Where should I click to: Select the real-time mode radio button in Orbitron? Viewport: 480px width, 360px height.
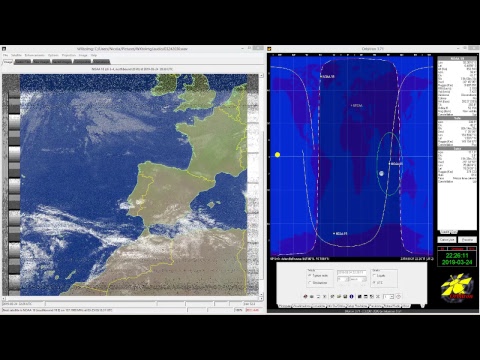(309, 275)
